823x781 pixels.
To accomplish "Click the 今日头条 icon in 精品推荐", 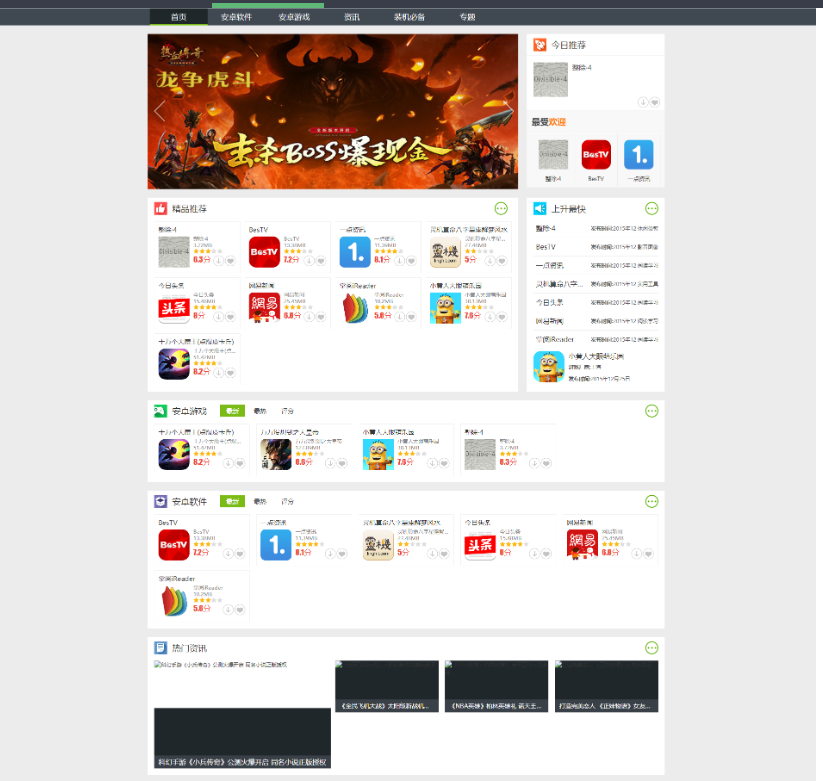I will [x=174, y=308].
